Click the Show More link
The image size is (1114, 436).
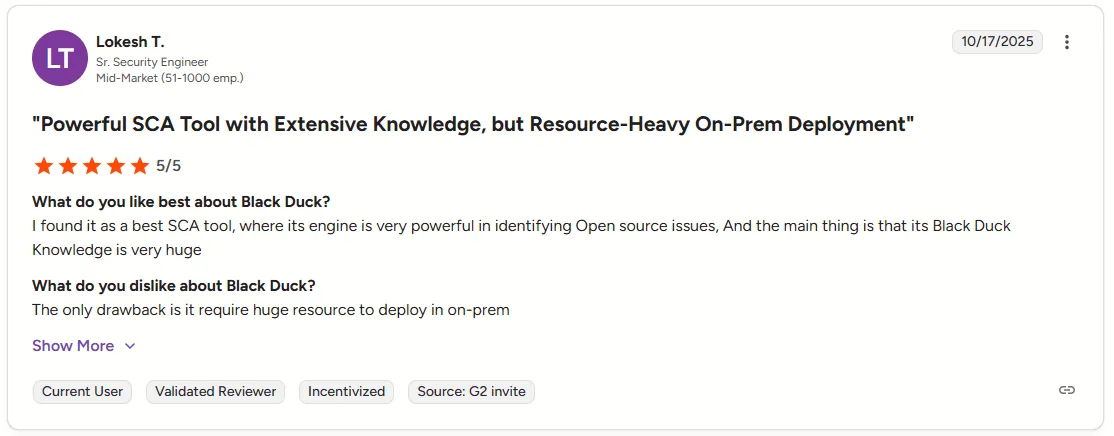(73, 346)
